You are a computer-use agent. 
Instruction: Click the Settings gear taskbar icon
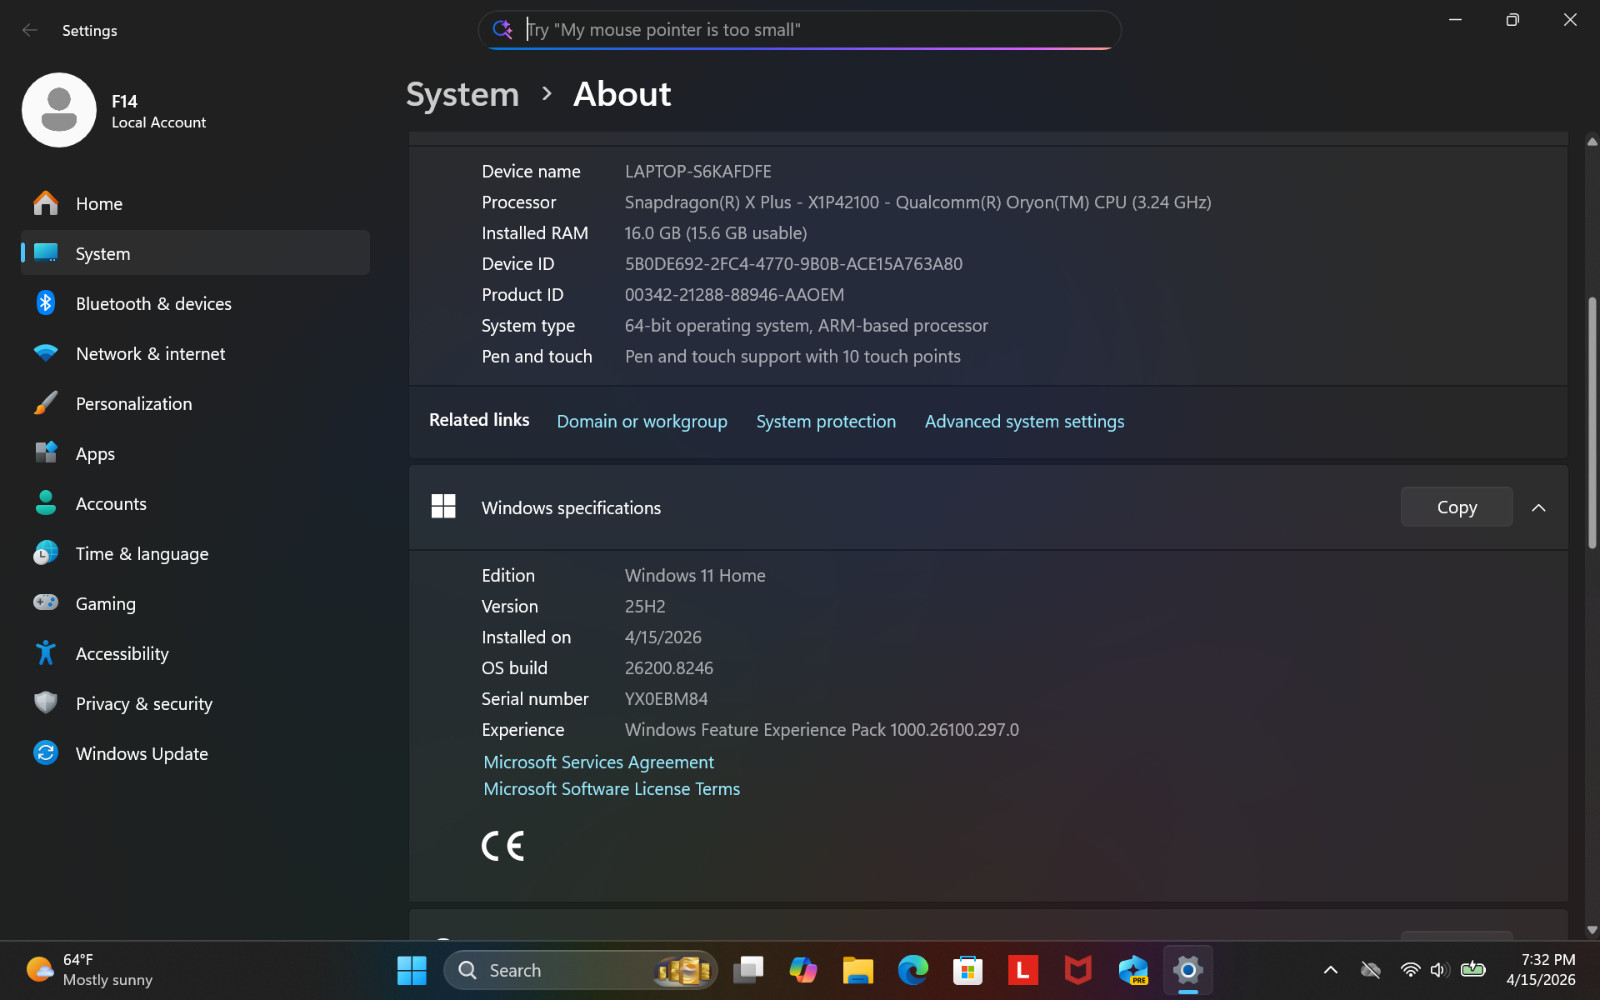coord(1188,970)
